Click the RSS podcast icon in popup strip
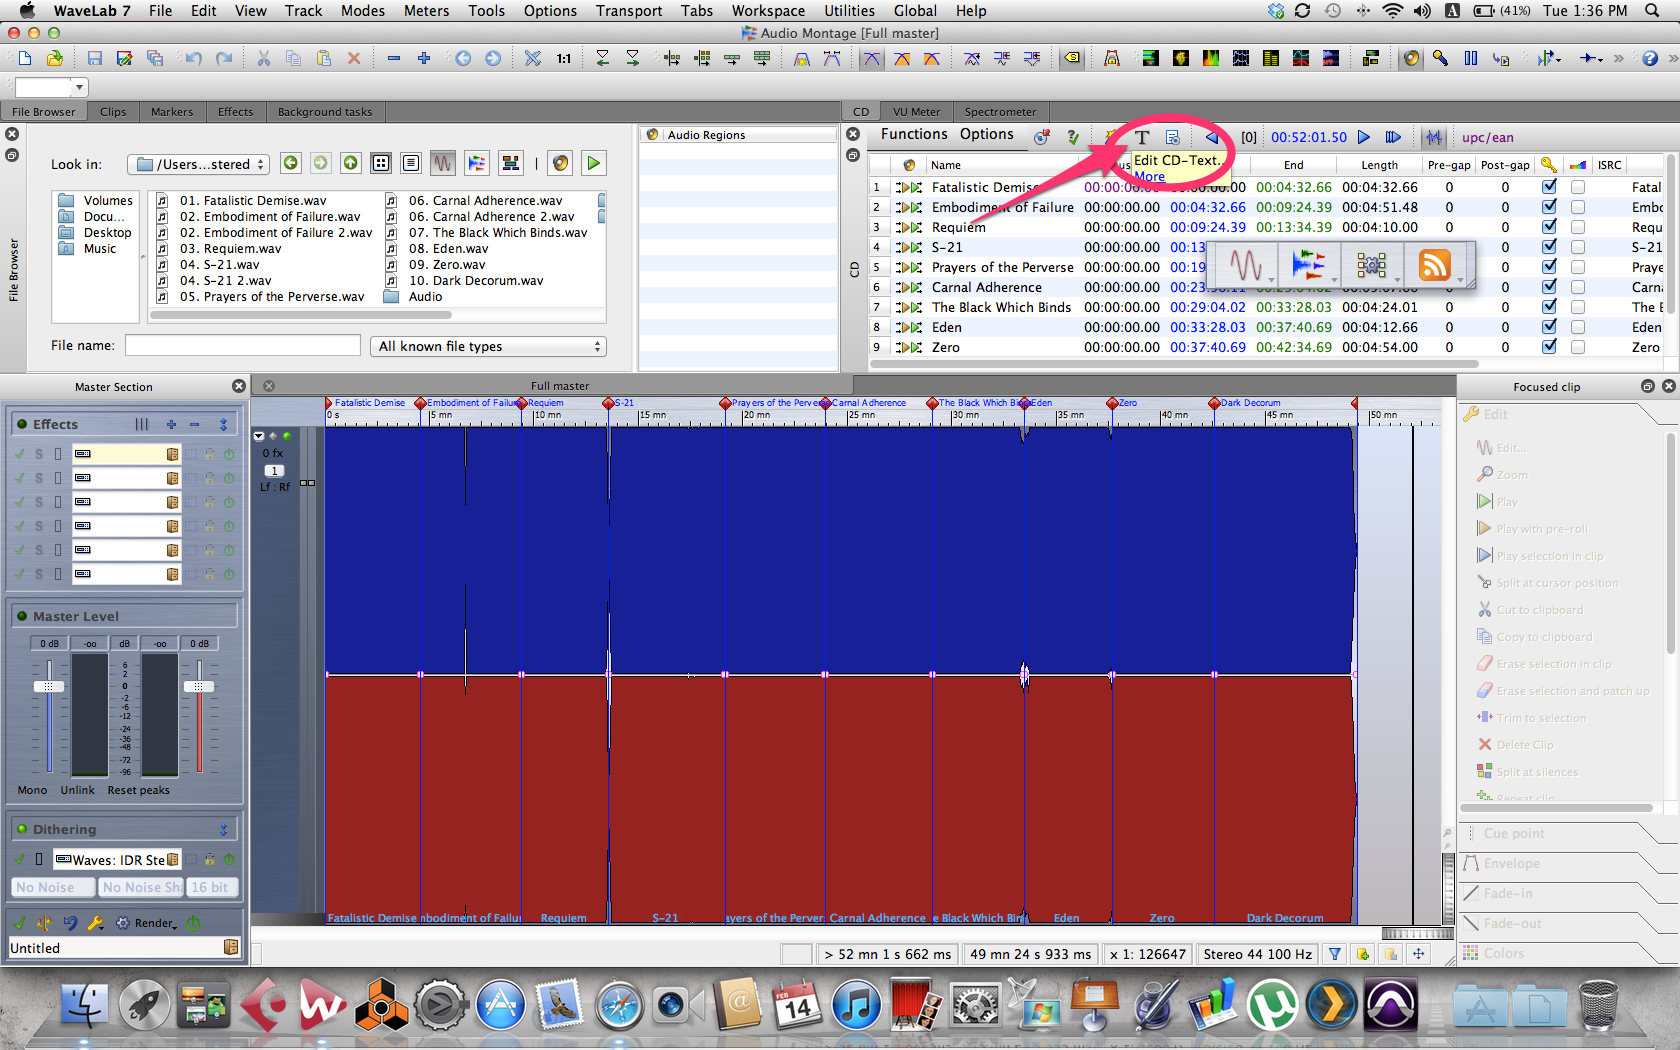This screenshot has height=1050, width=1680. 1434,266
